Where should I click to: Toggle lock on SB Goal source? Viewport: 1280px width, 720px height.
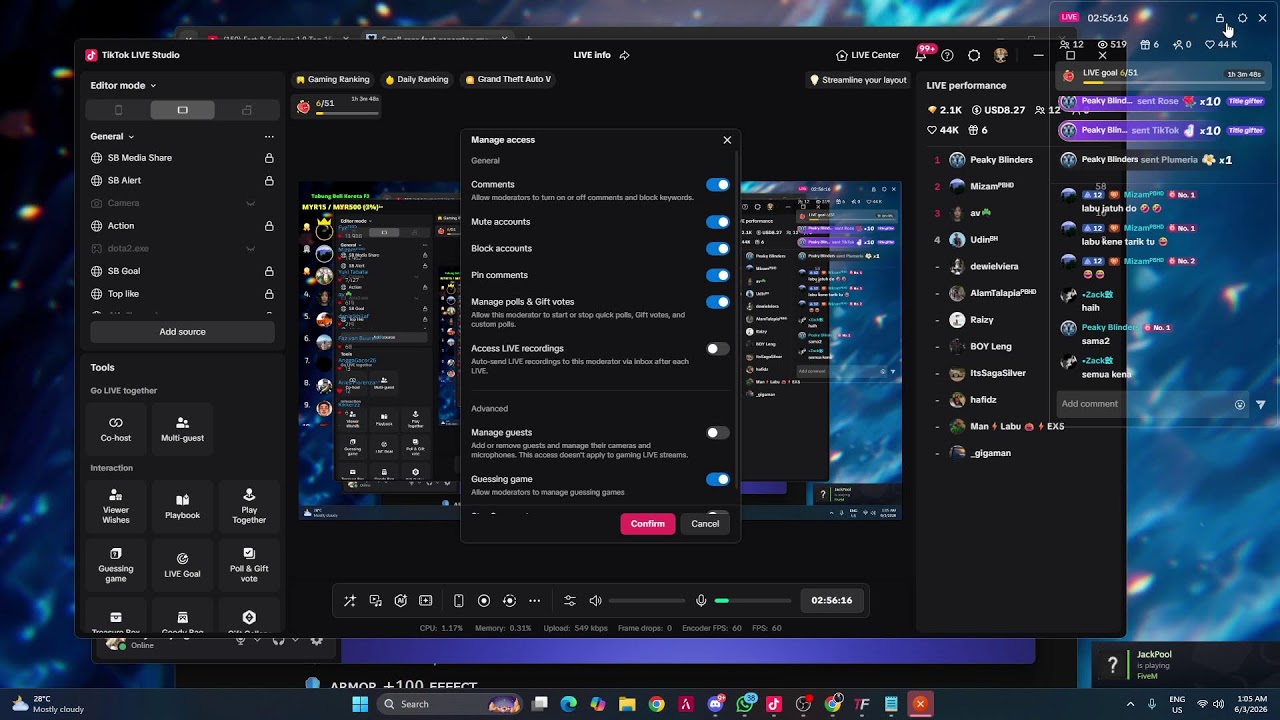269,271
